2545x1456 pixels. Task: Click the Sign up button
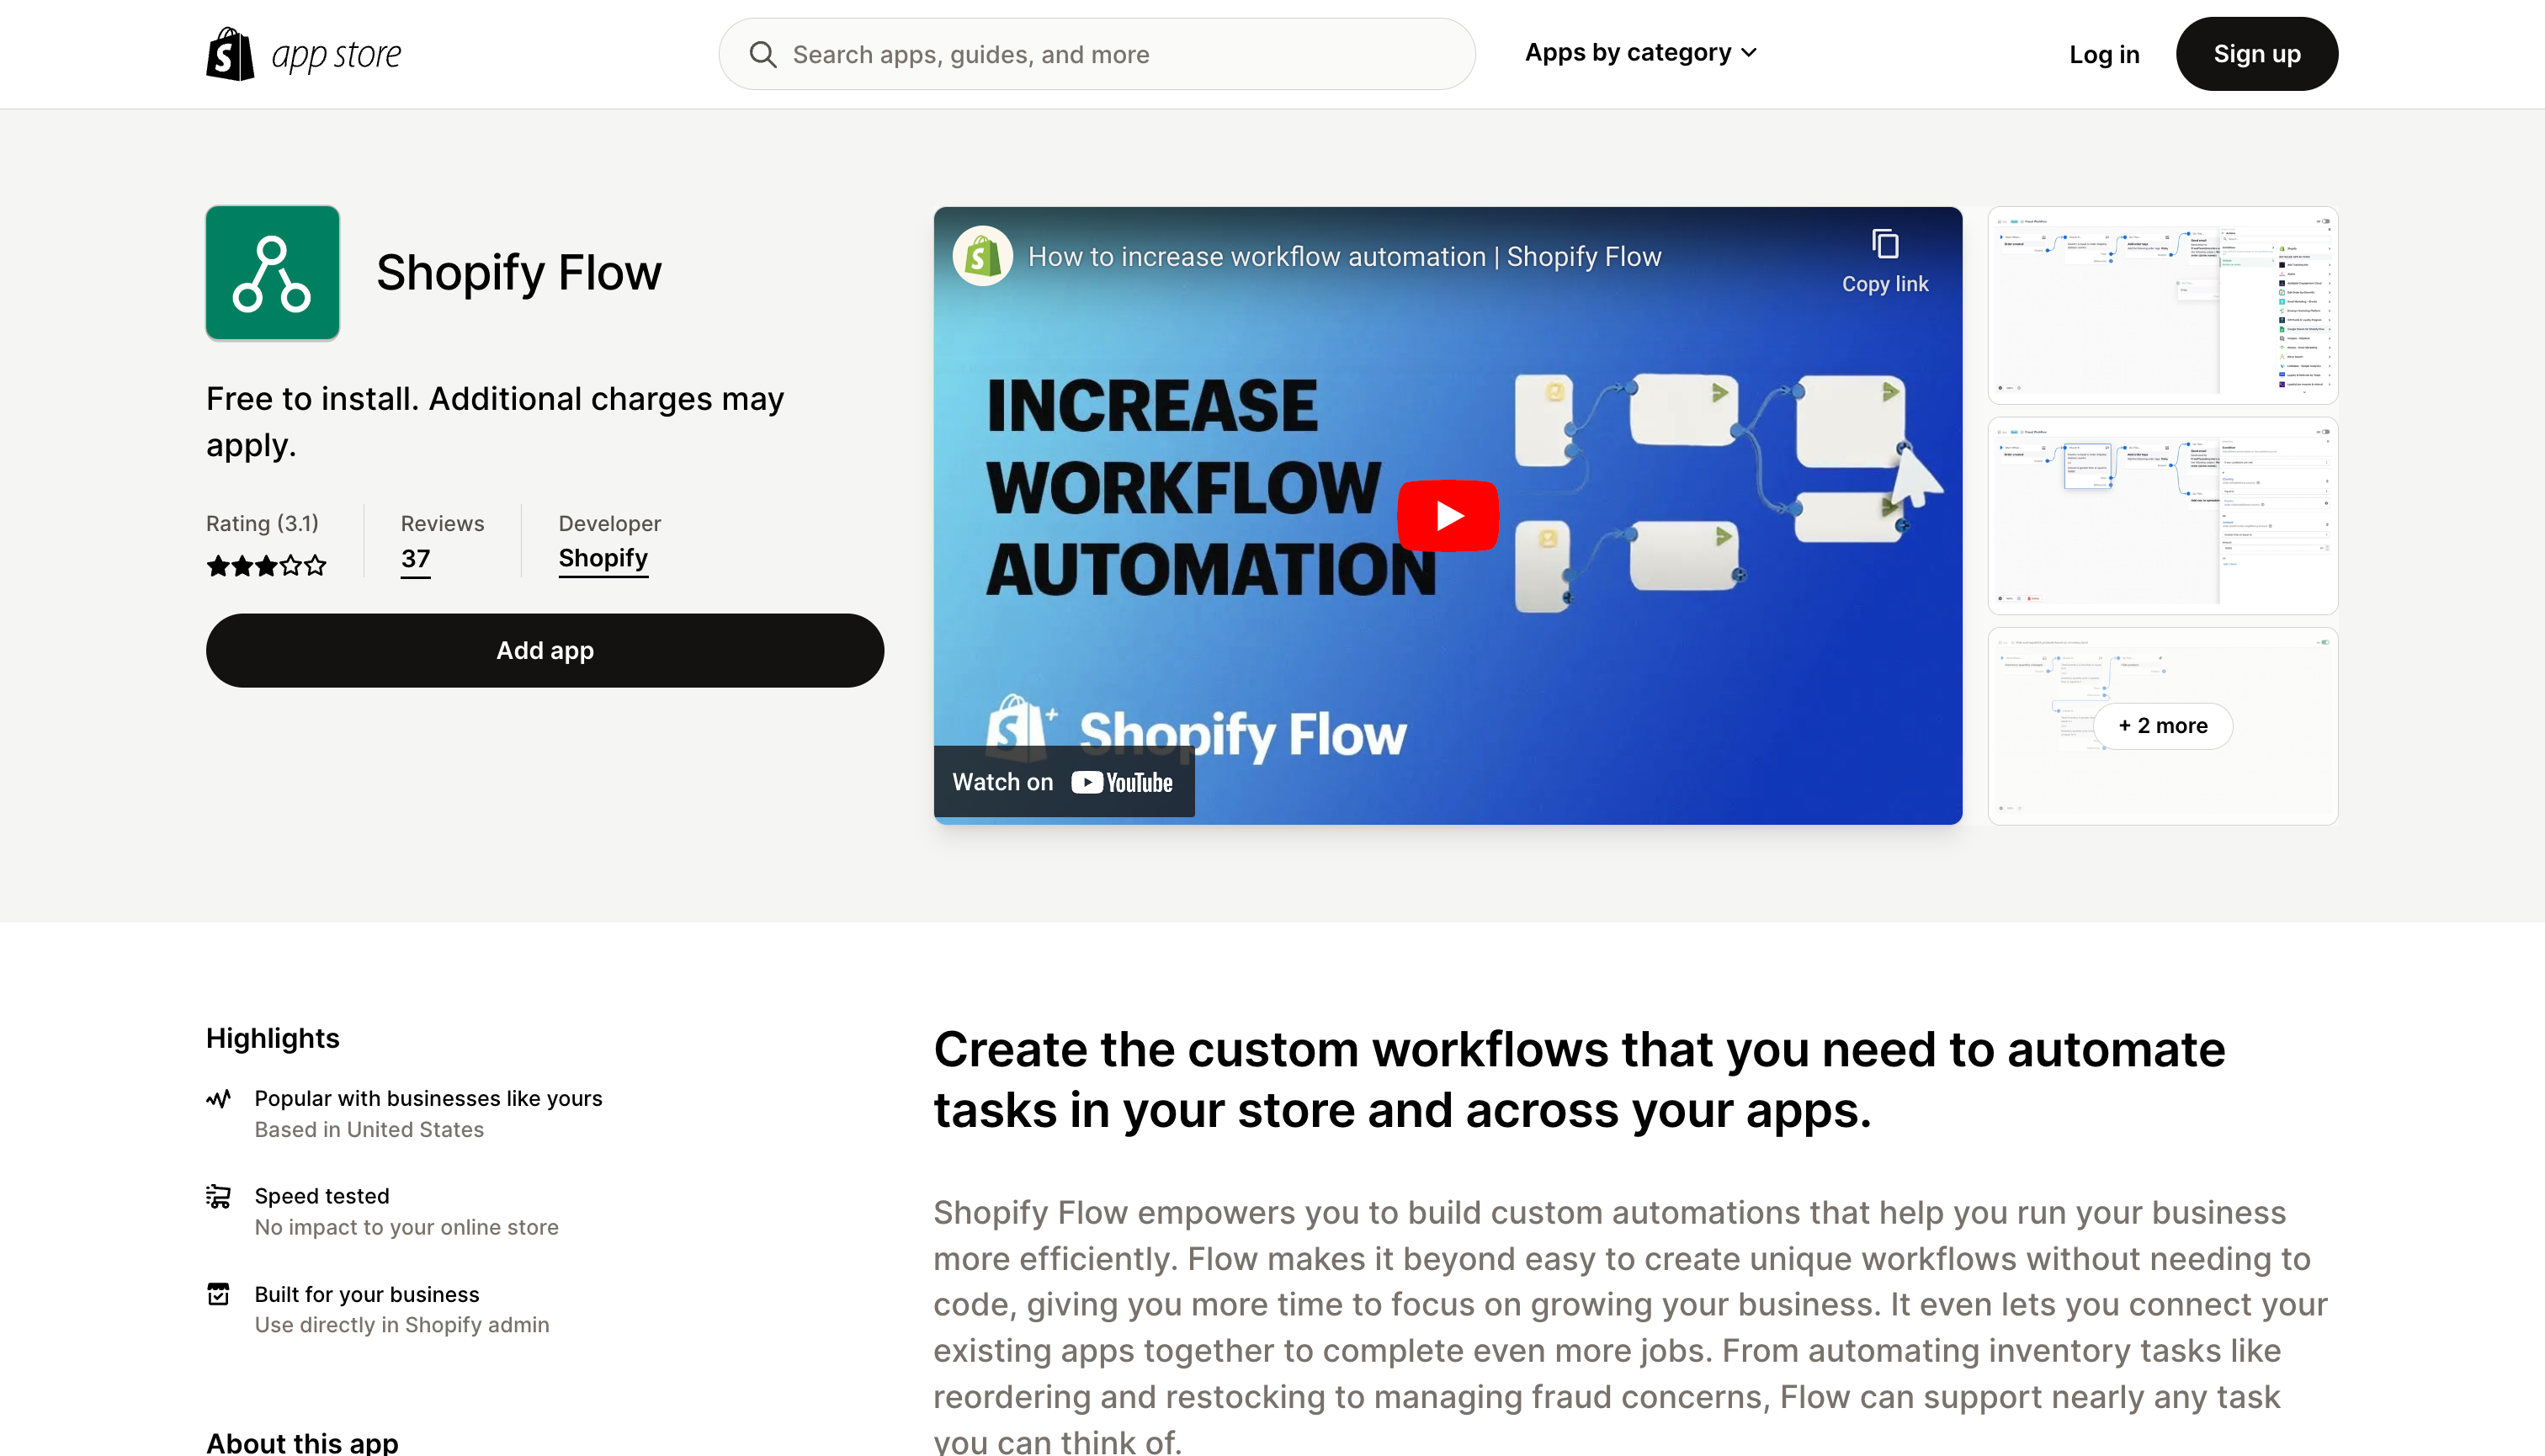(x=2256, y=52)
